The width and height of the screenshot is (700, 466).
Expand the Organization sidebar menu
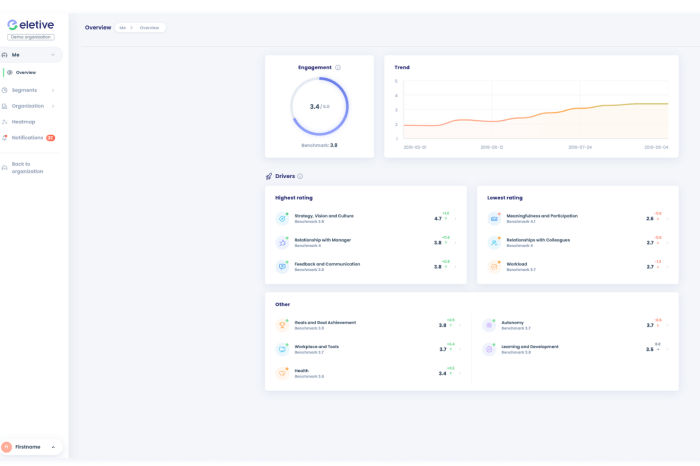53,106
